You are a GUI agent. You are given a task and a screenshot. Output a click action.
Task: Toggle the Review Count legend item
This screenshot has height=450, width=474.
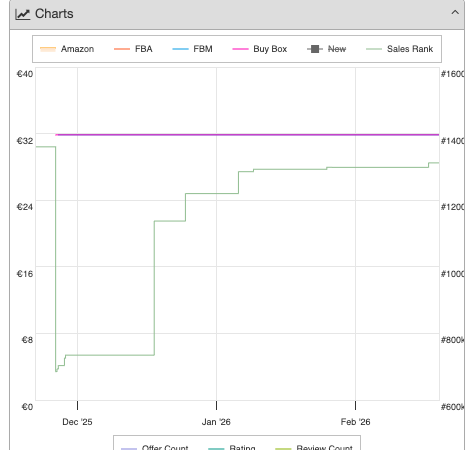click(x=314, y=447)
